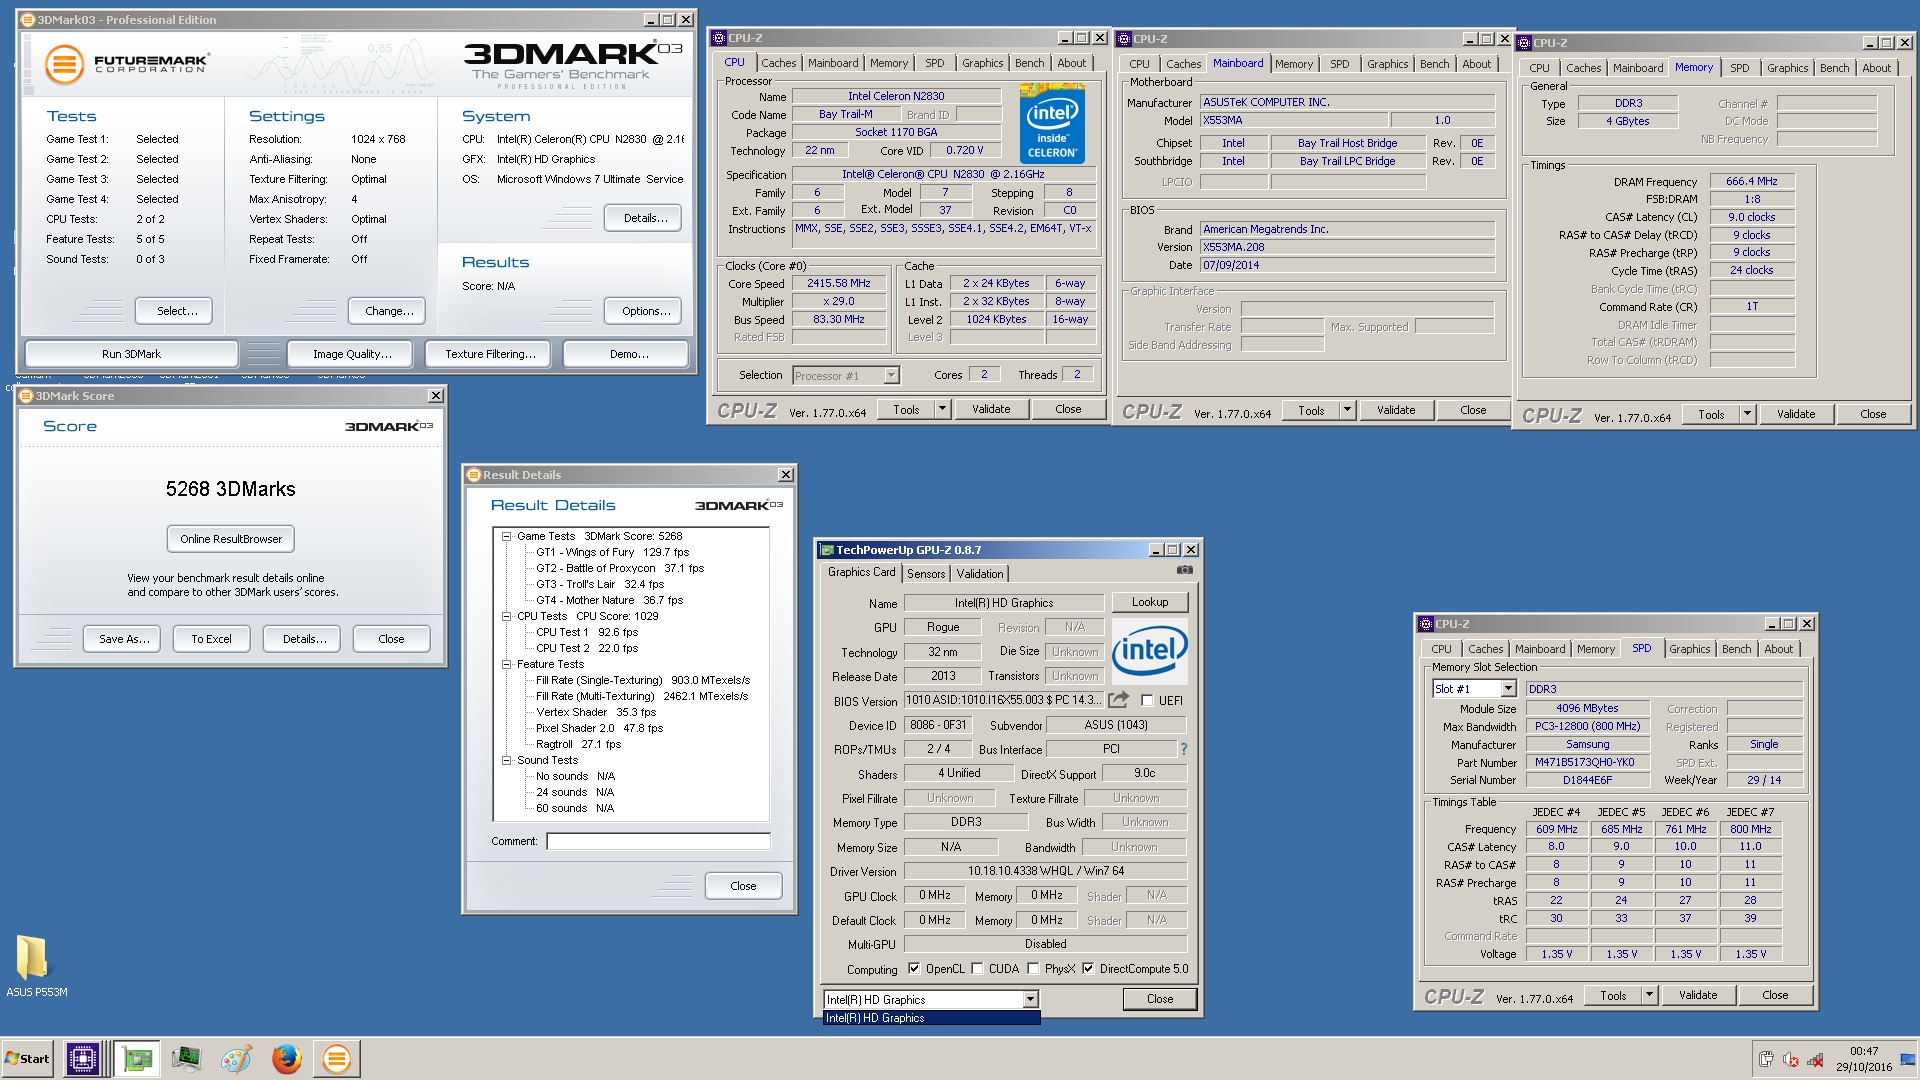Open the 3DMark03 taskbar icon
This screenshot has width=1920, height=1080.
coord(337,1058)
